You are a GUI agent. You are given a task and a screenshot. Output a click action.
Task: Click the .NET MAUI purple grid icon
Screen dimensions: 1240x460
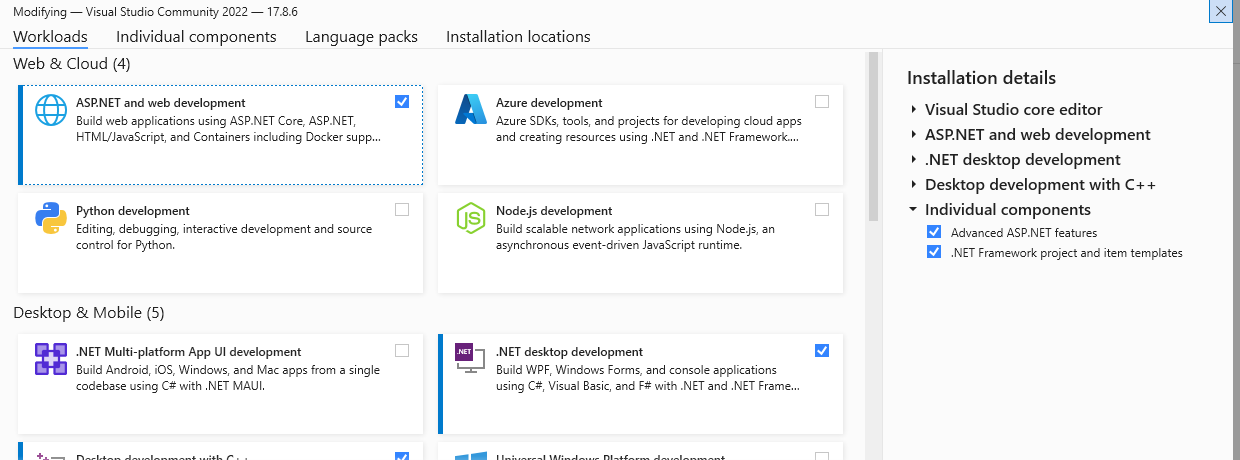[50, 359]
